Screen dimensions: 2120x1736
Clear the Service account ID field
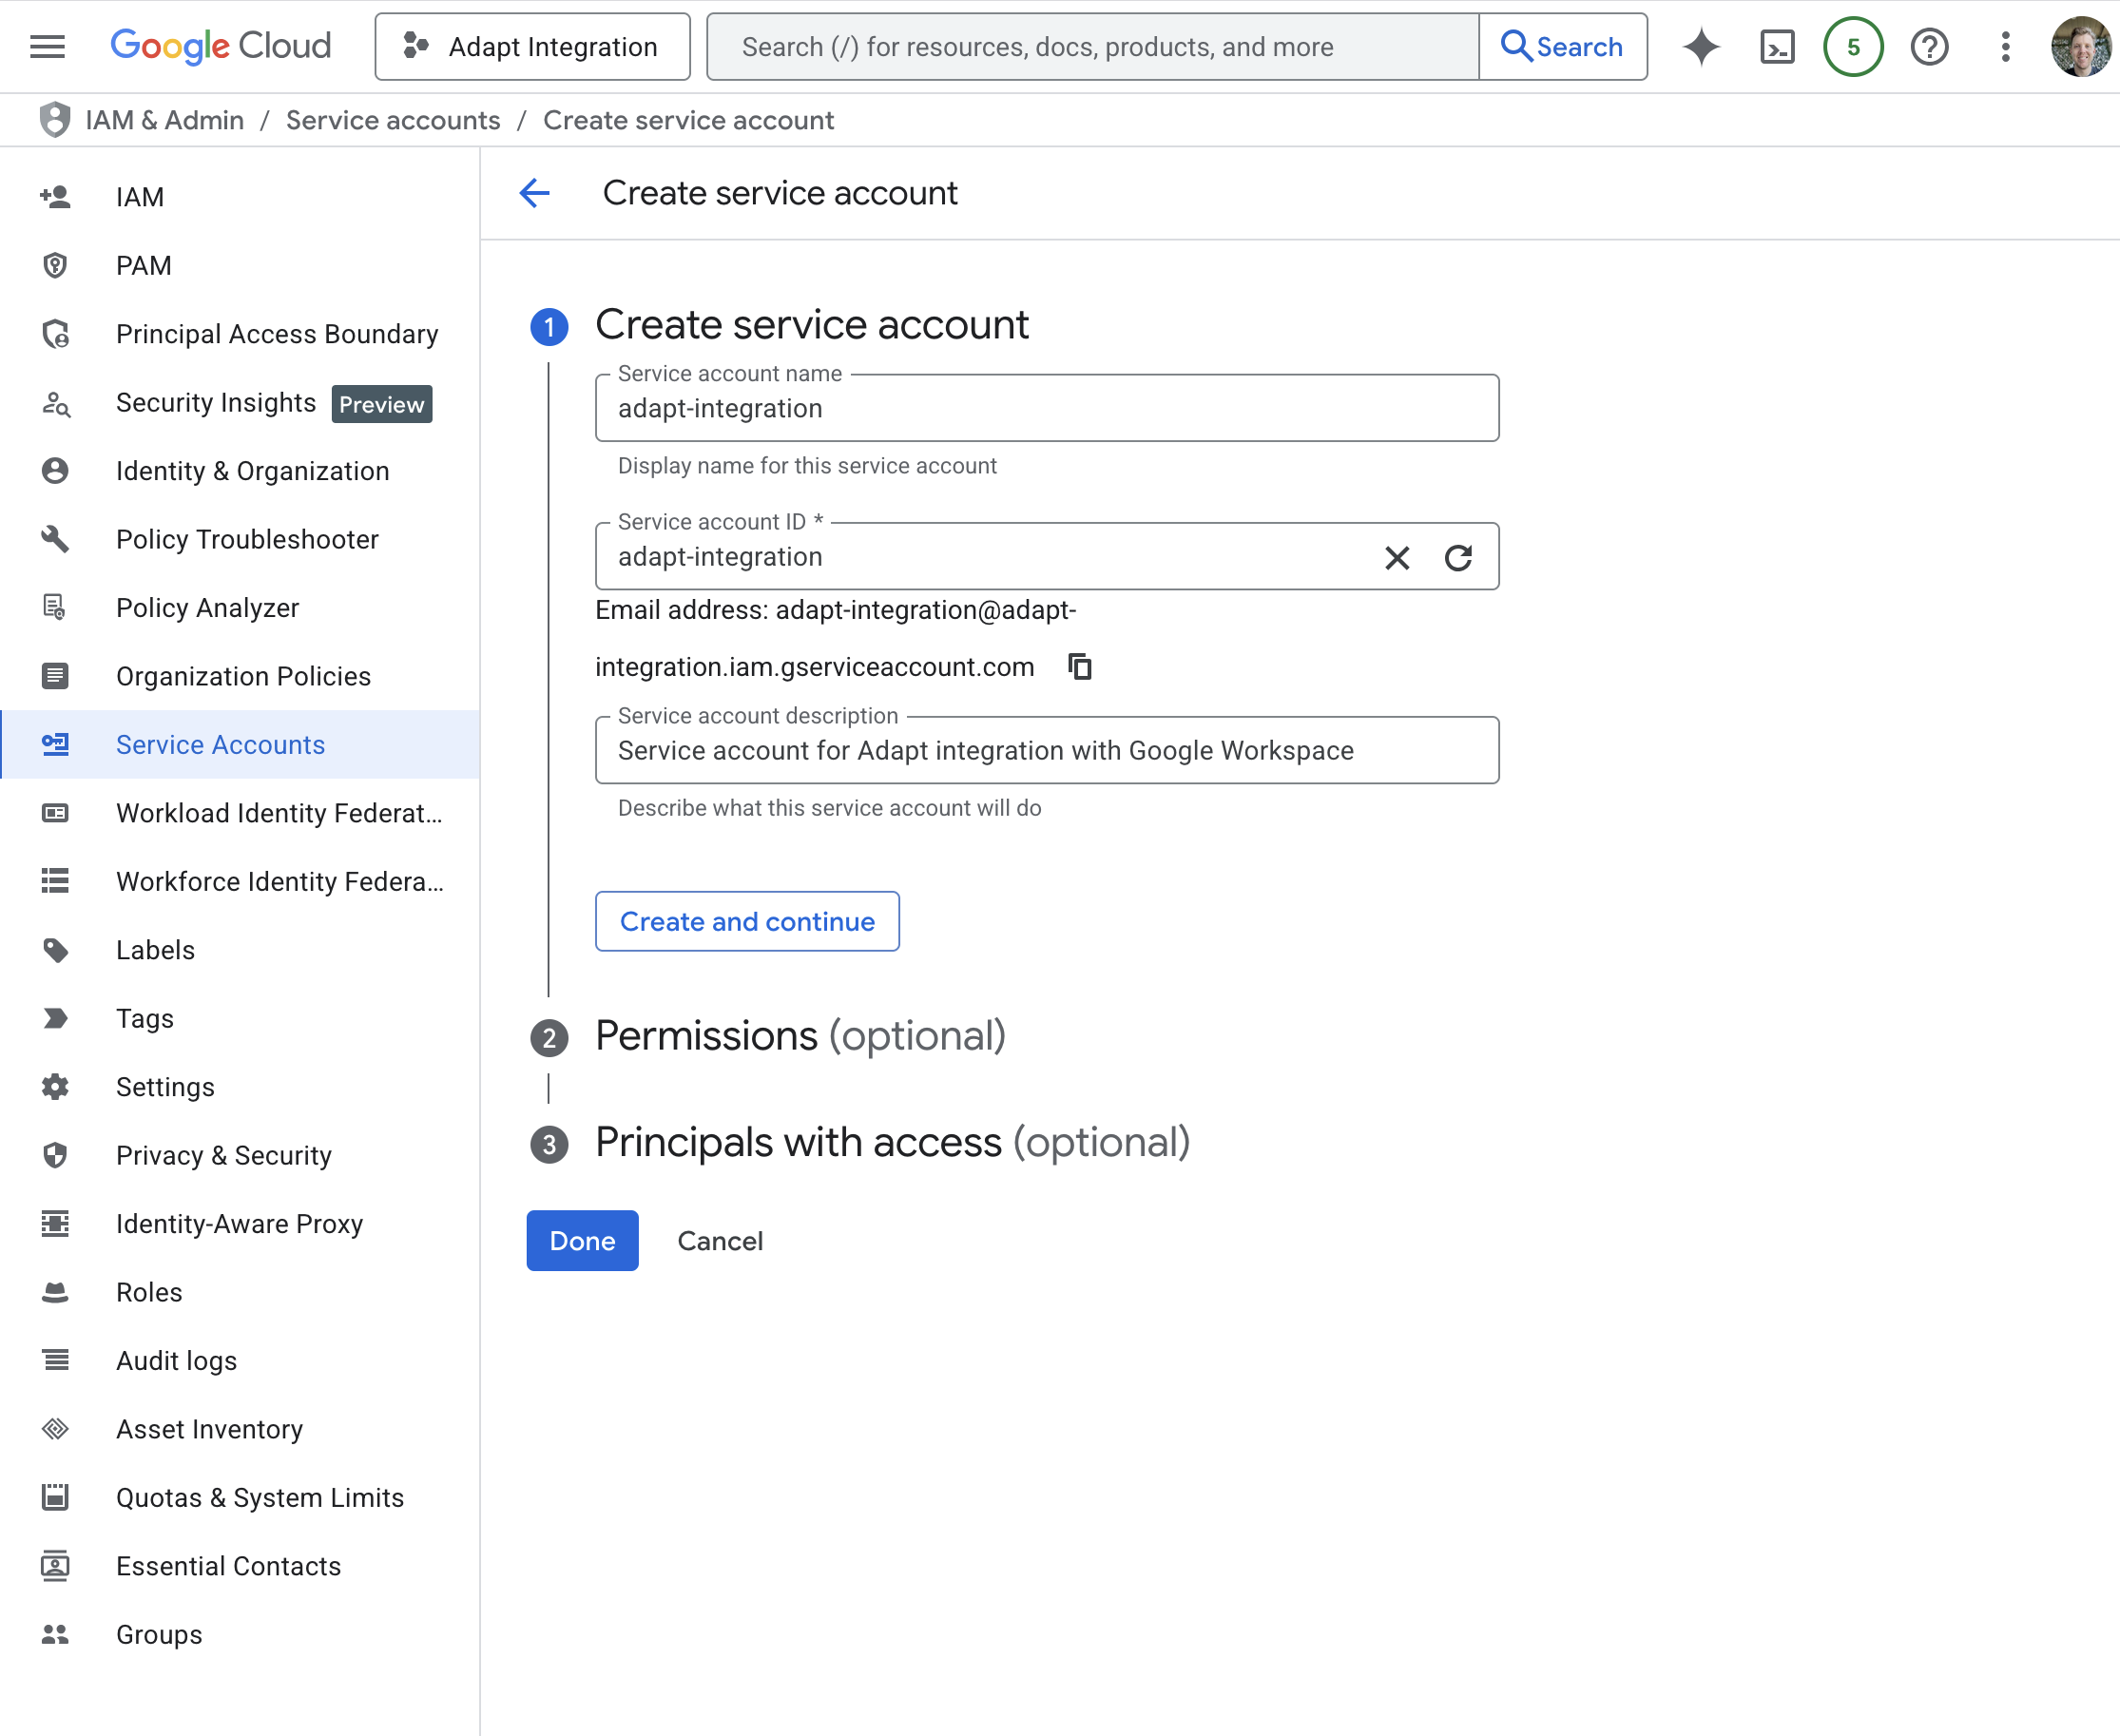coord(1397,558)
